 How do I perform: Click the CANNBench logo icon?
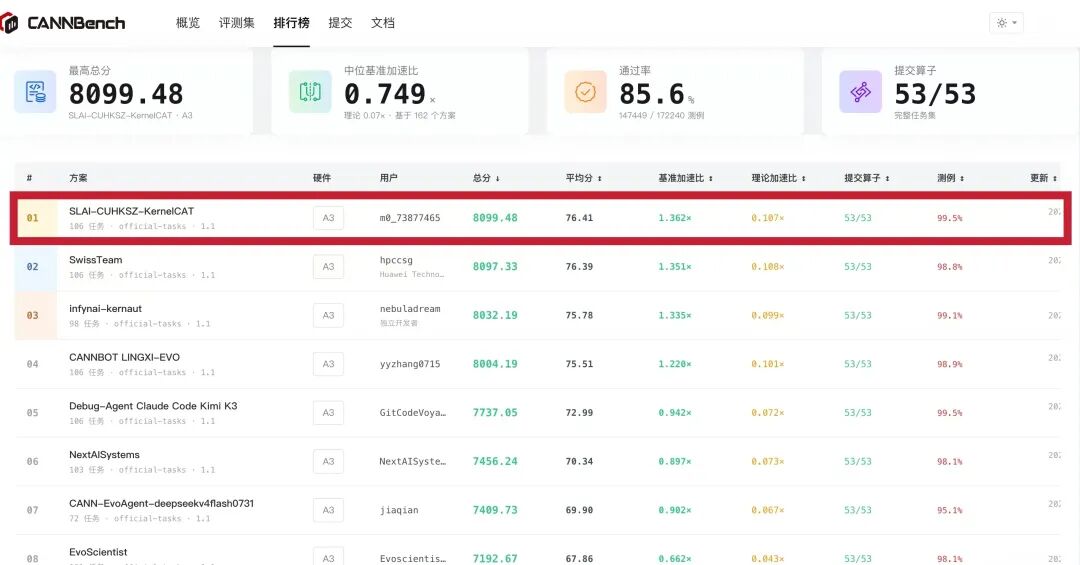(9, 23)
